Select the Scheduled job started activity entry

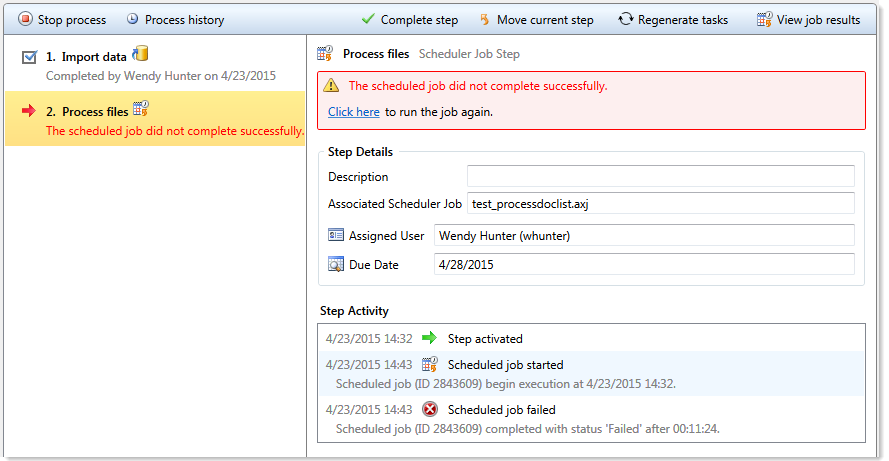pos(505,364)
